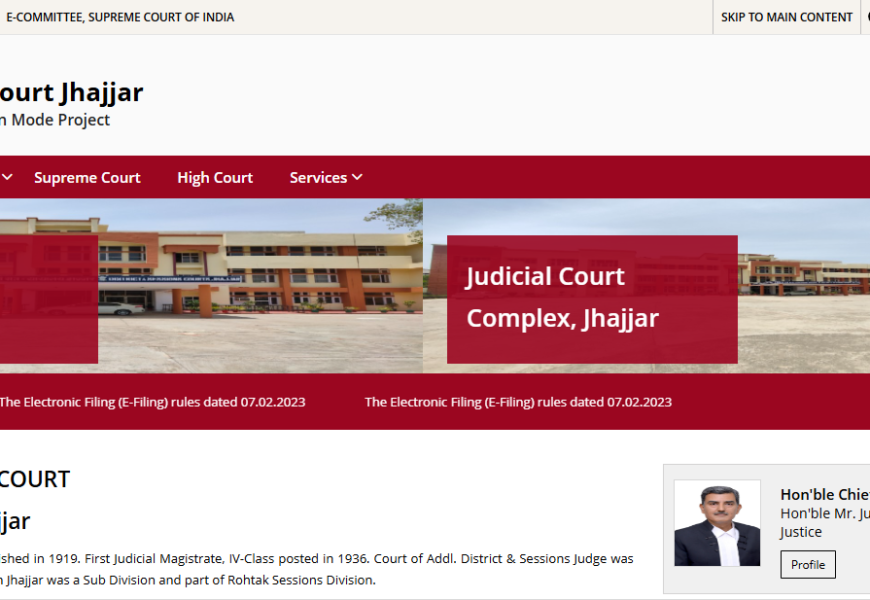Click the partially visible red caption box
Viewport: 870px width, 600px height.
pyautogui.click(x=49, y=299)
